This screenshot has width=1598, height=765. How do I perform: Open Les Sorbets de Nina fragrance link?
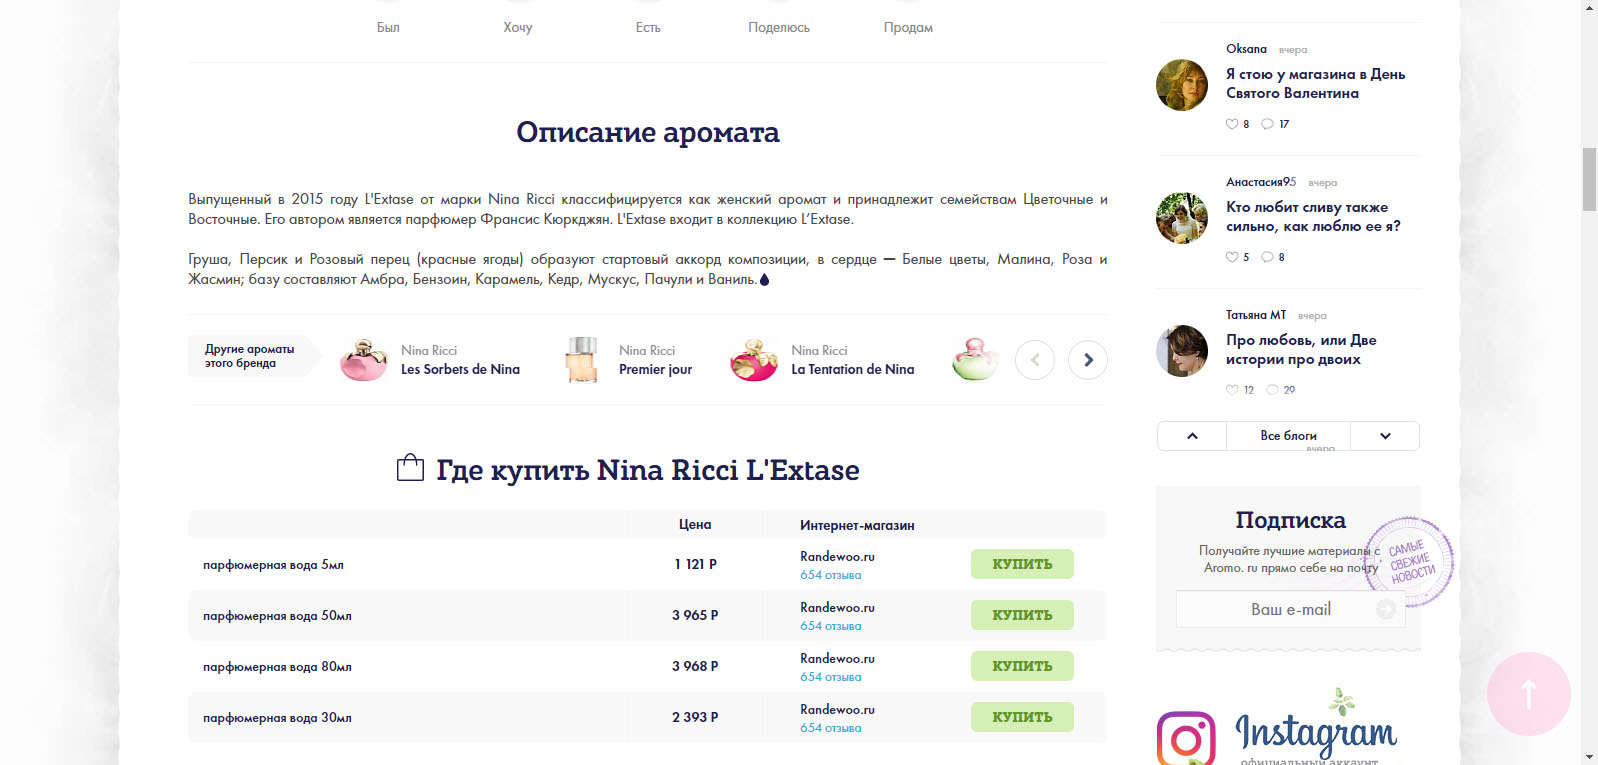point(460,370)
